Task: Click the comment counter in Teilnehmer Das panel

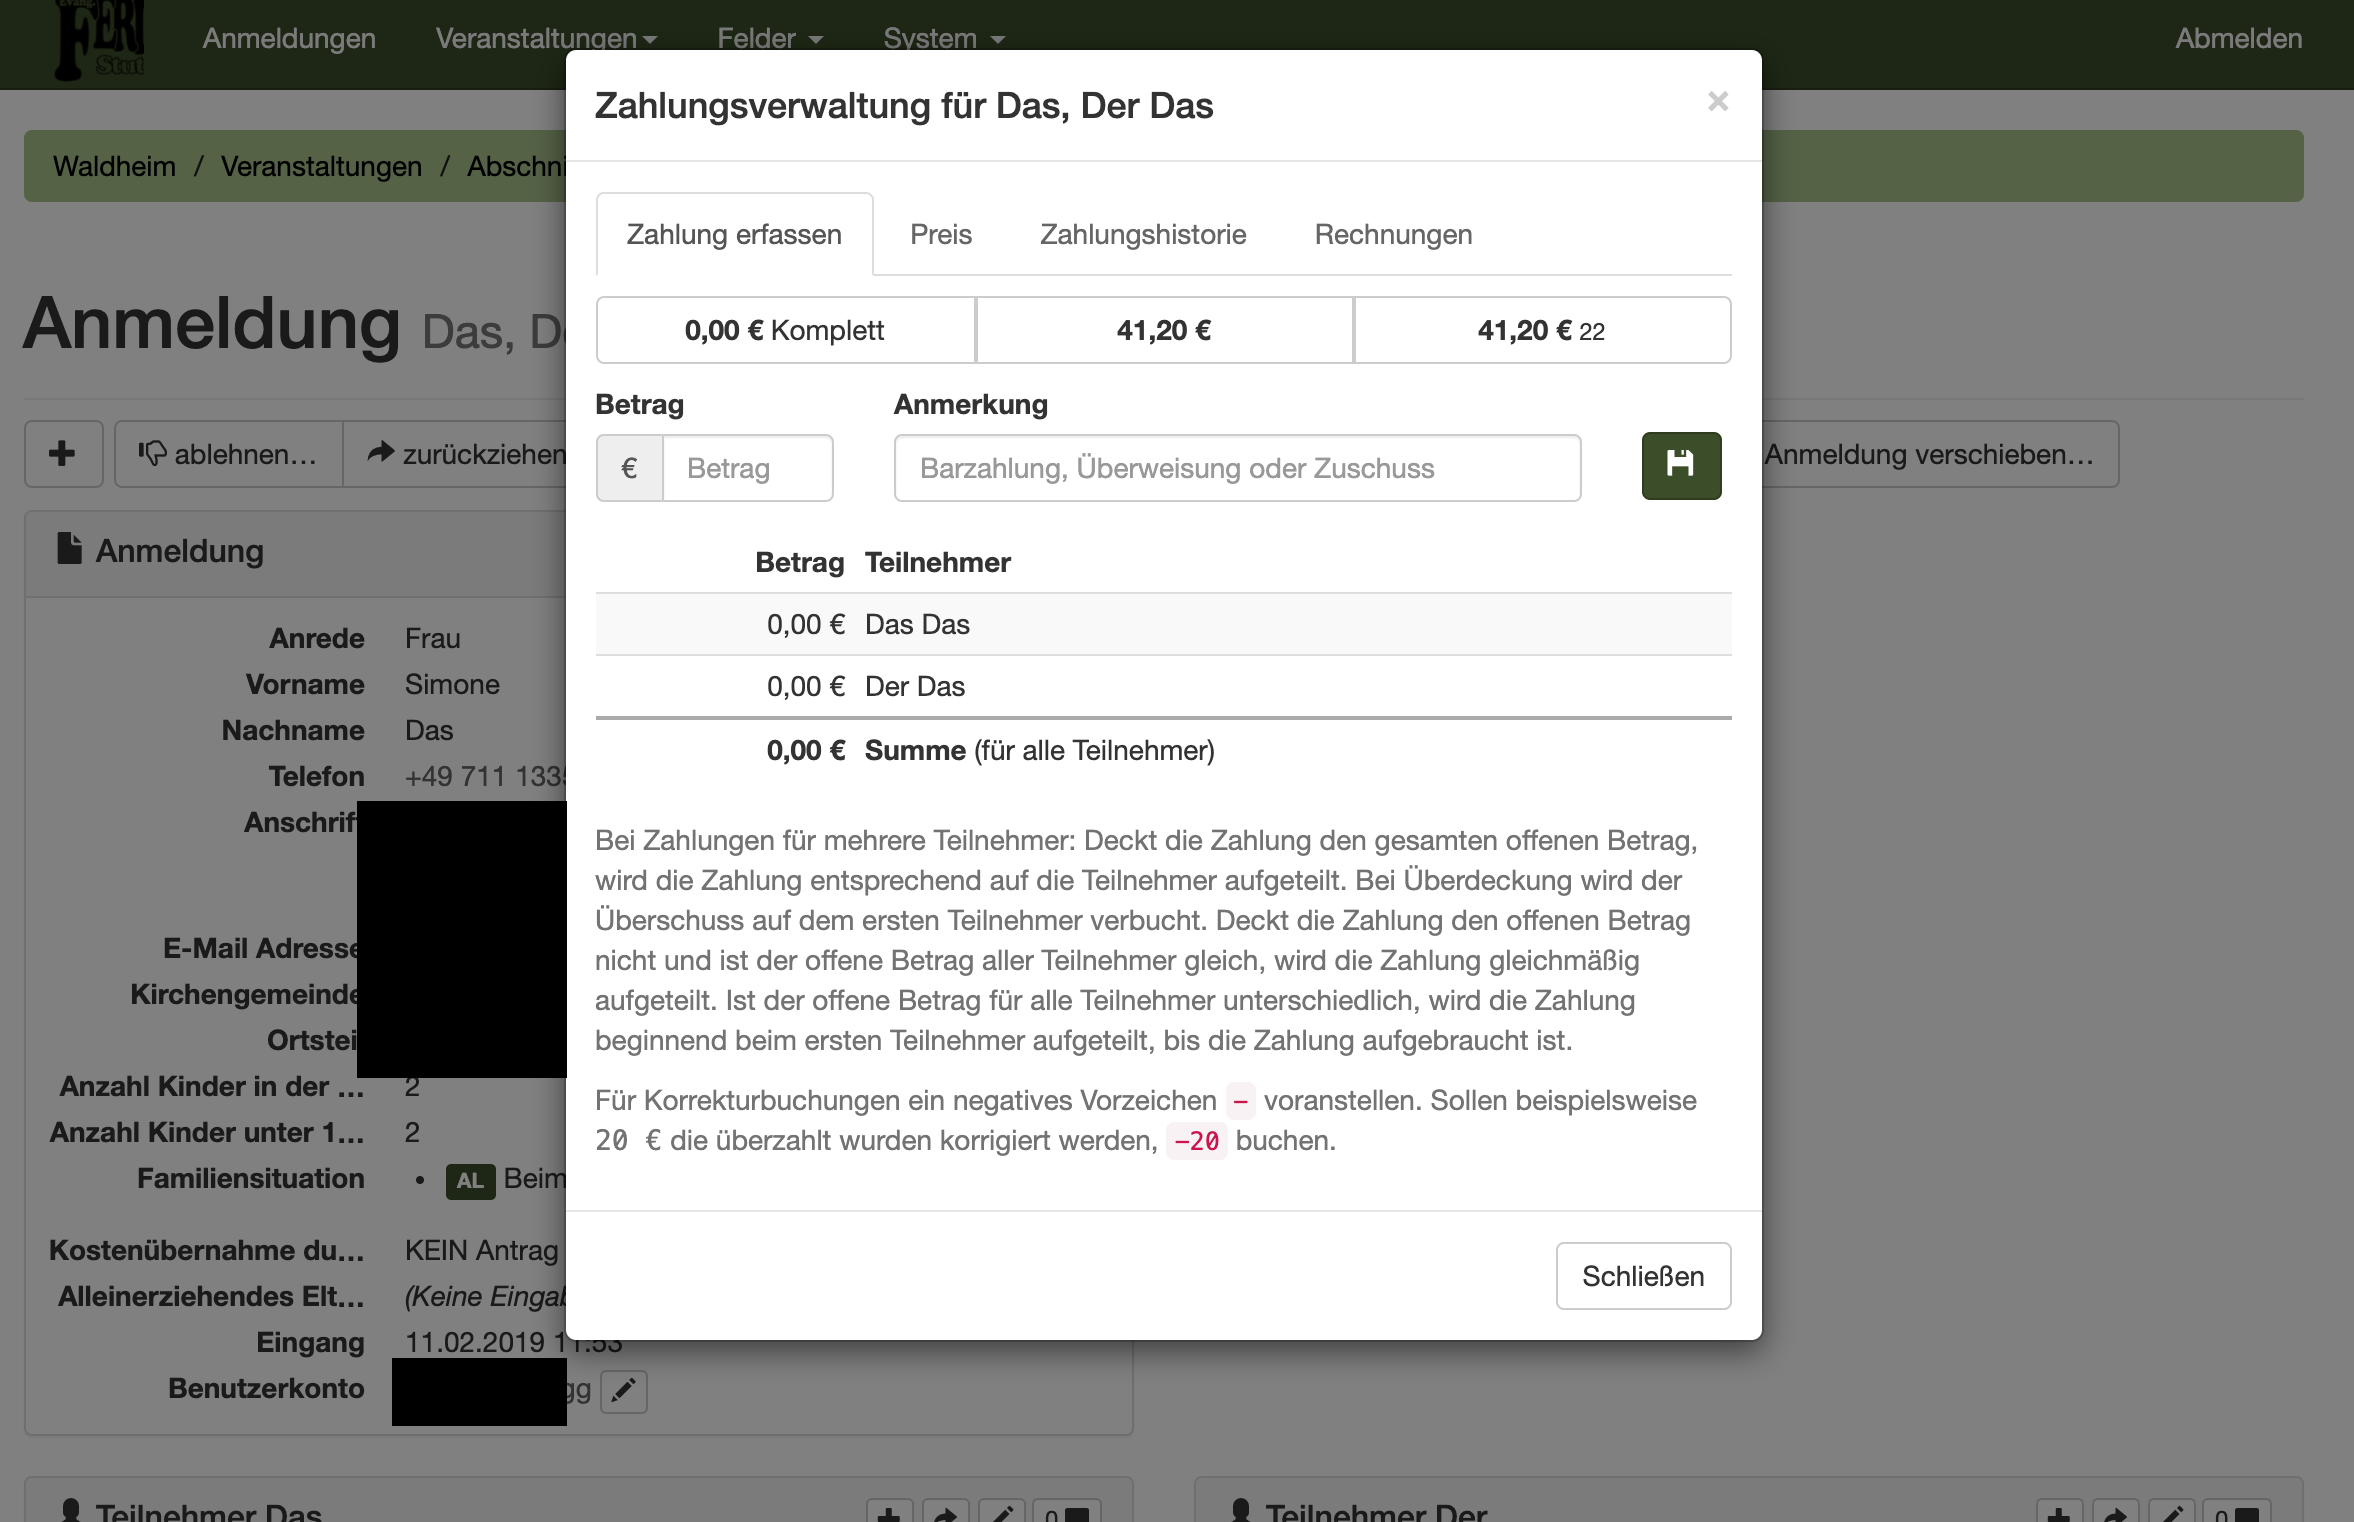Action: (x=1067, y=1512)
